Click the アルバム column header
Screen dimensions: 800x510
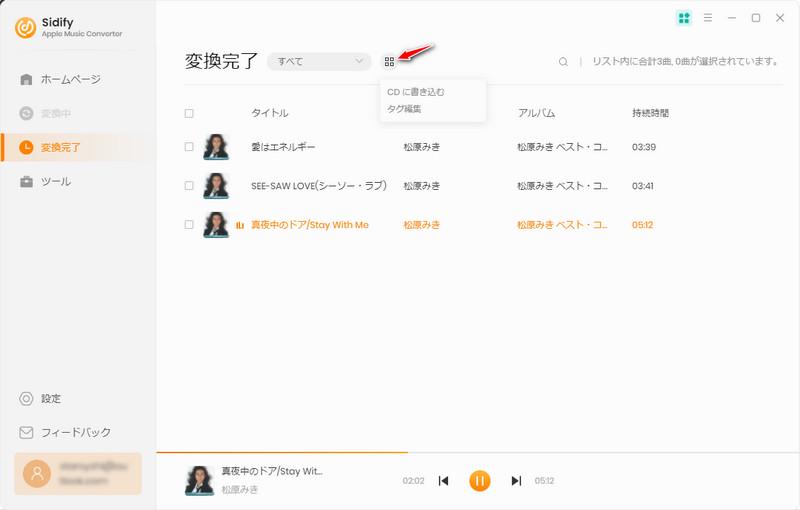point(536,113)
